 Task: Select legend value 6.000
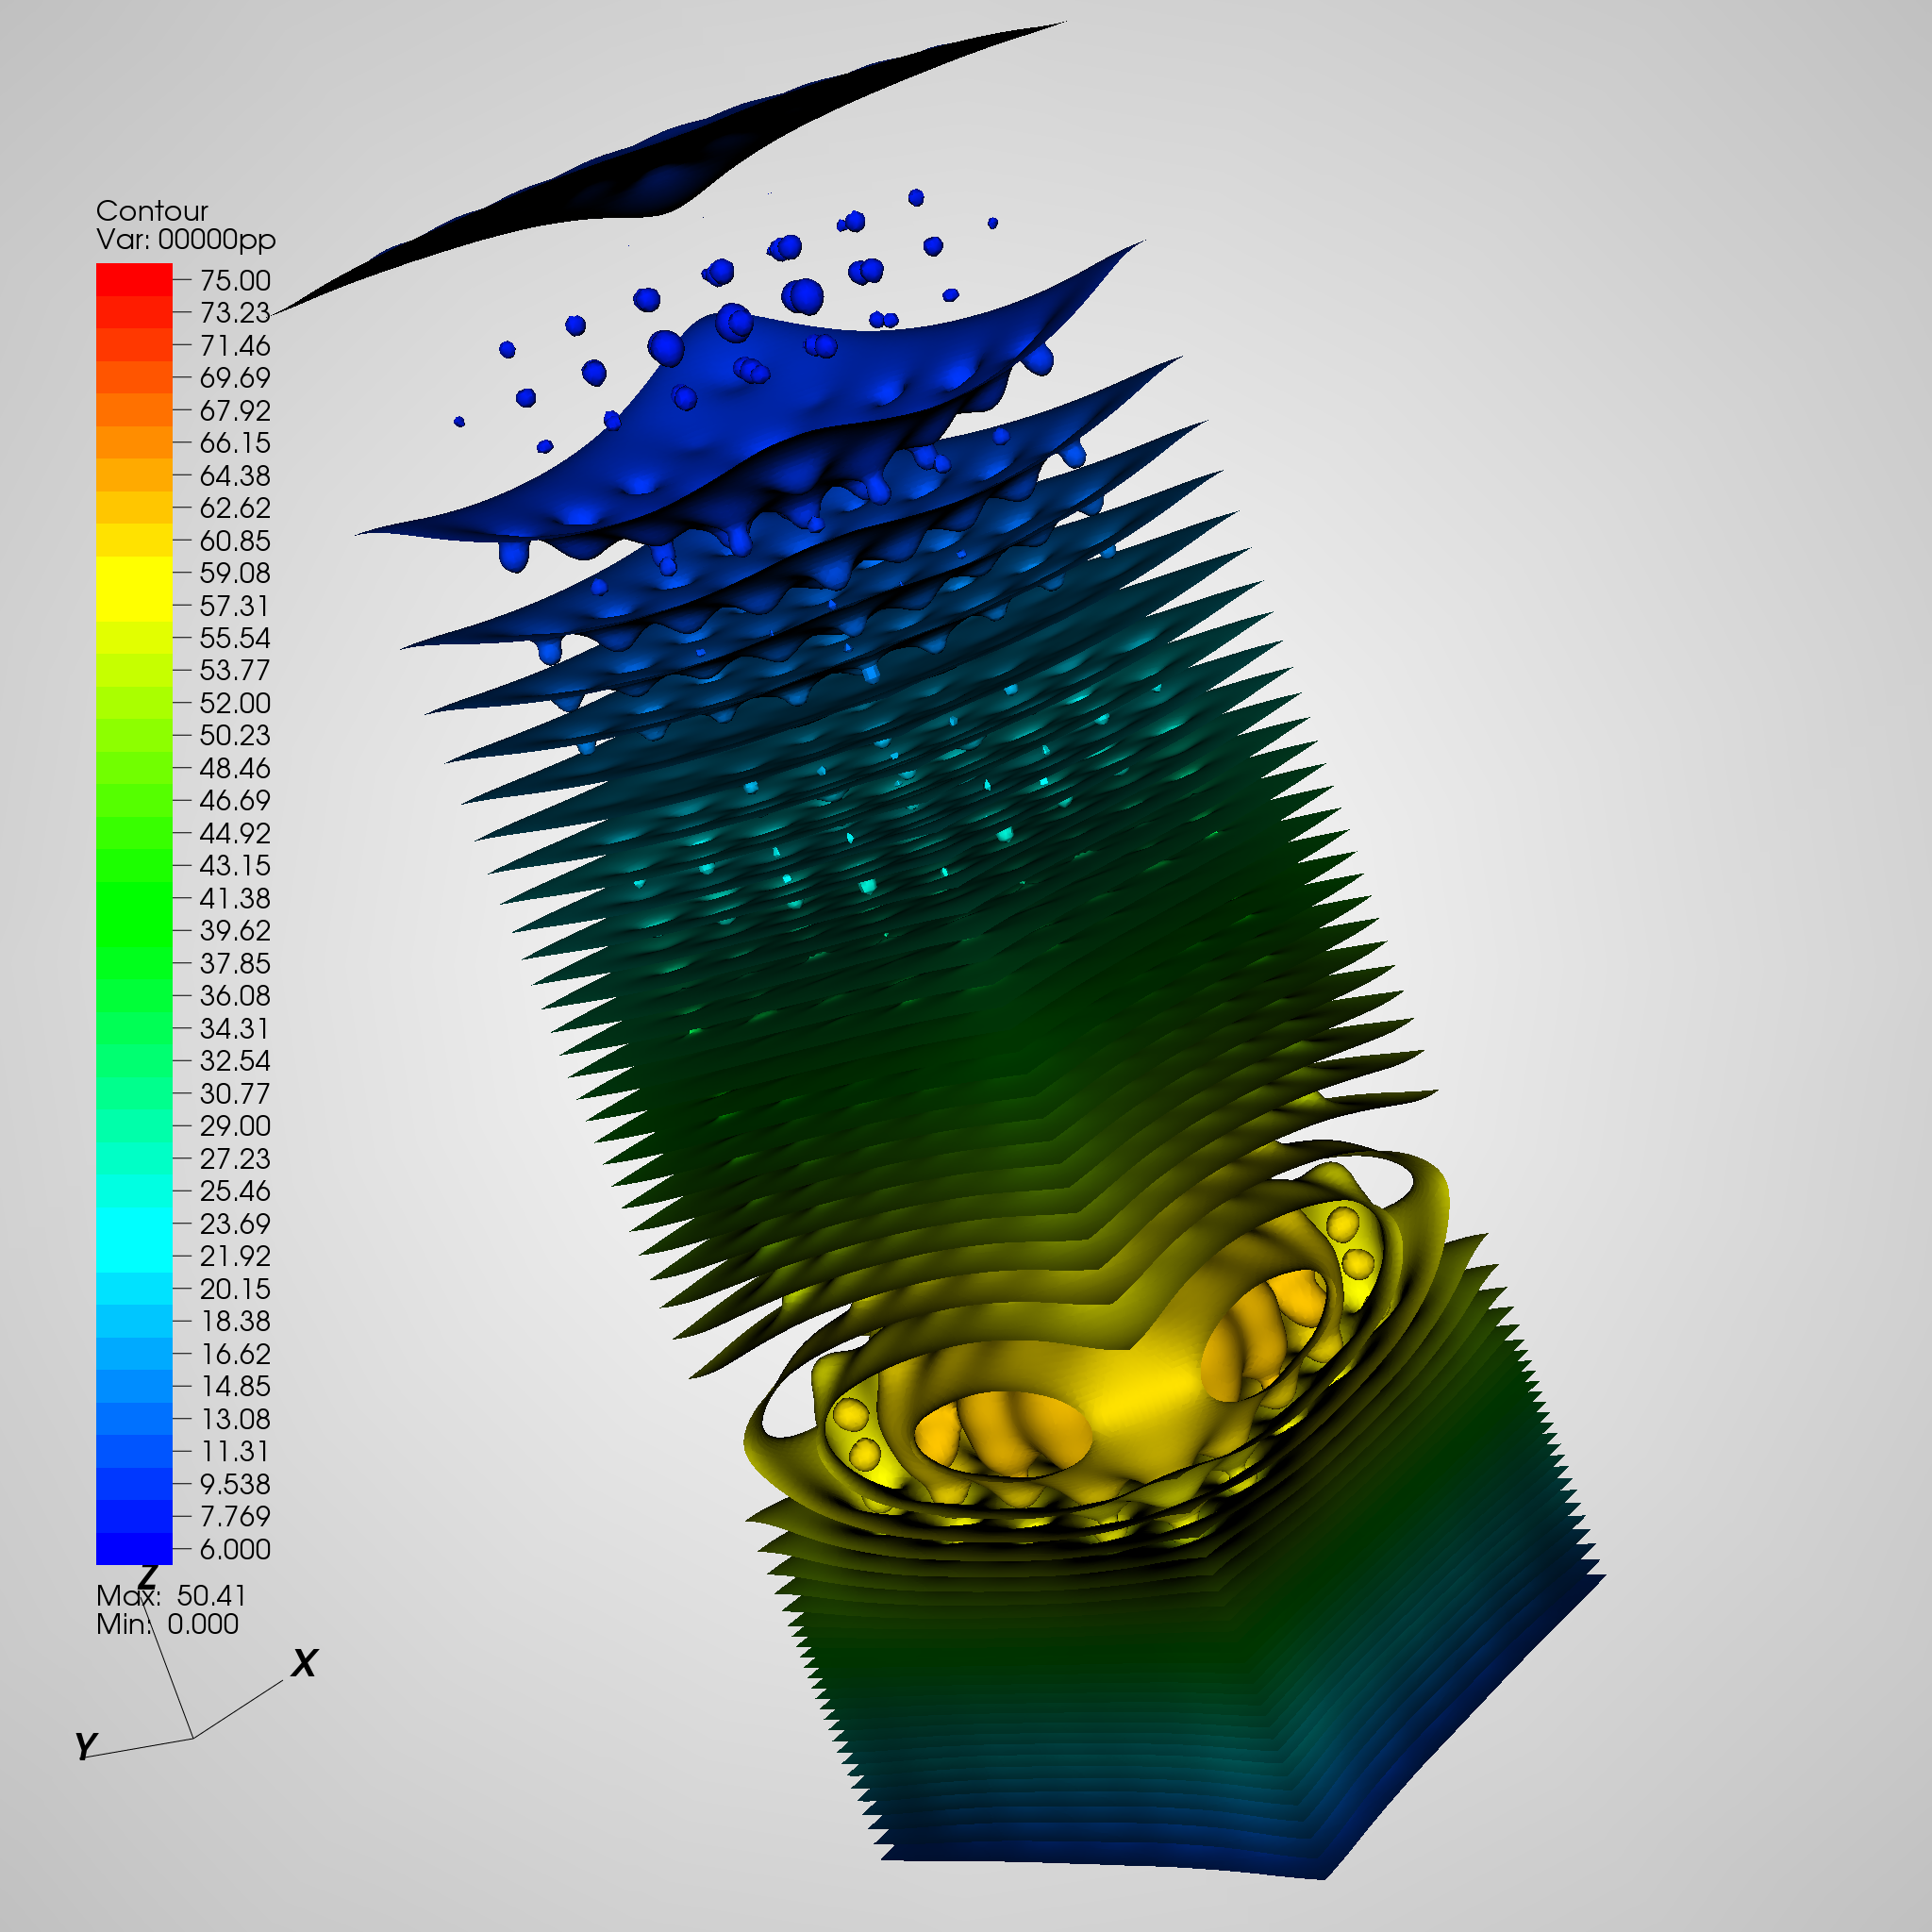[235, 1548]
